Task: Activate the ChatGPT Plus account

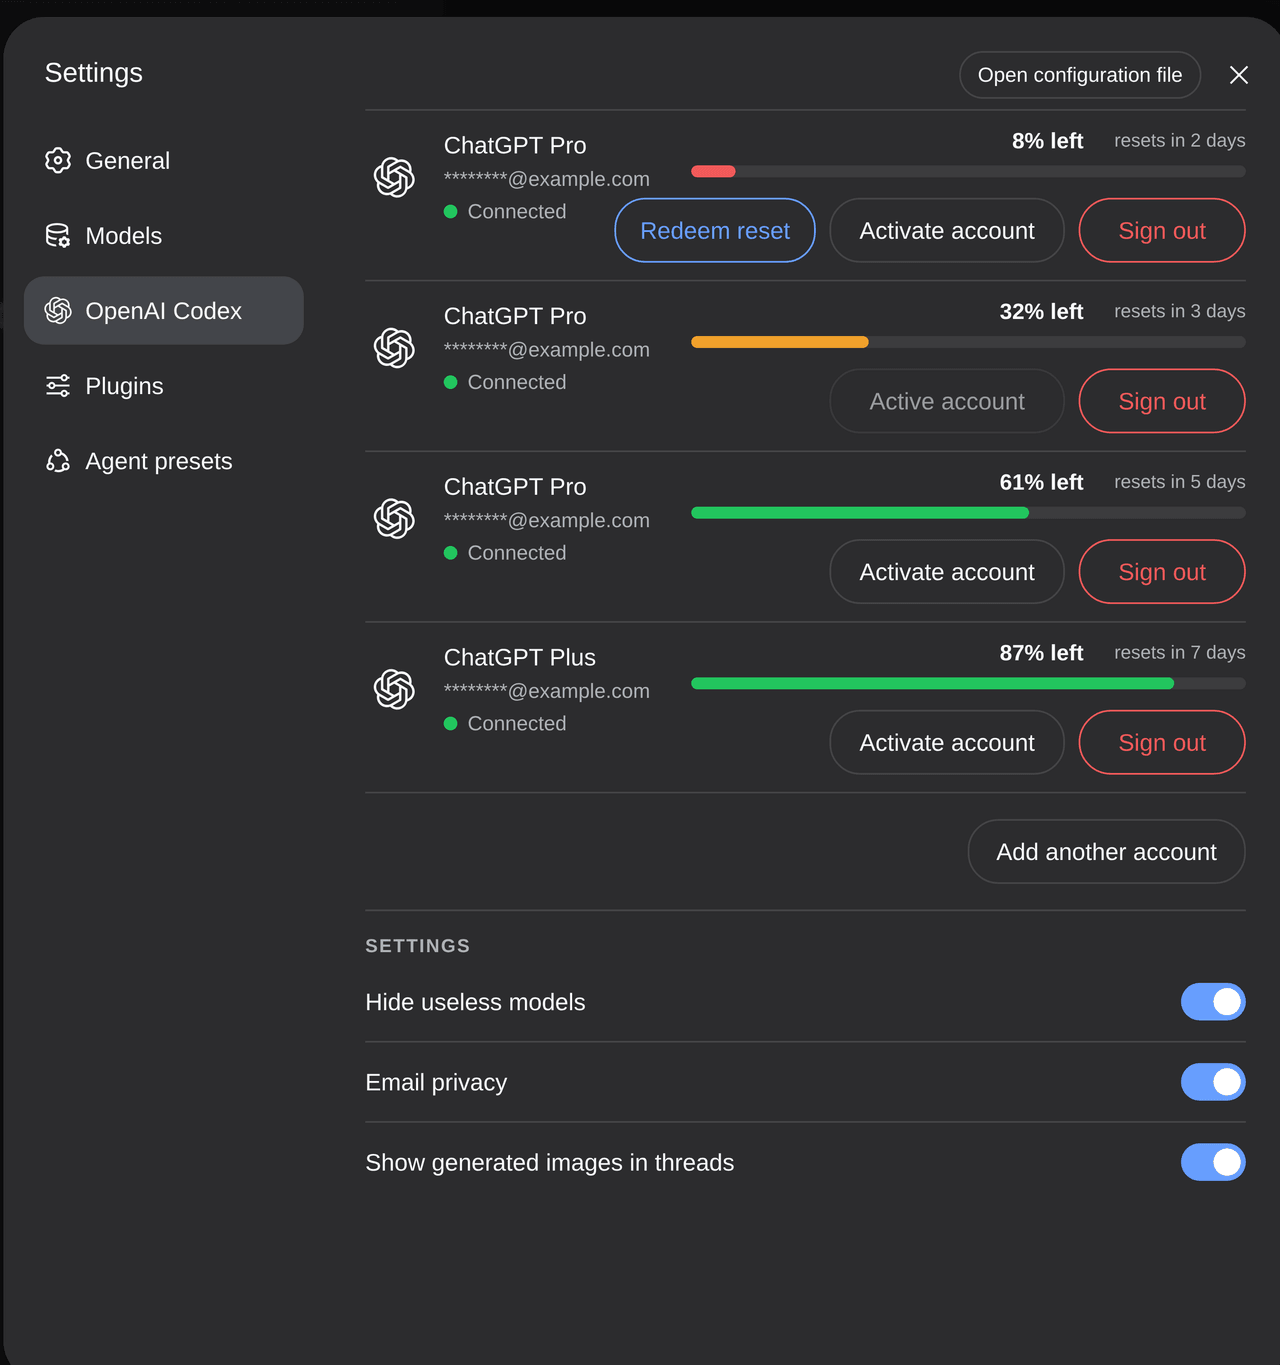Action: click(947, 742)
